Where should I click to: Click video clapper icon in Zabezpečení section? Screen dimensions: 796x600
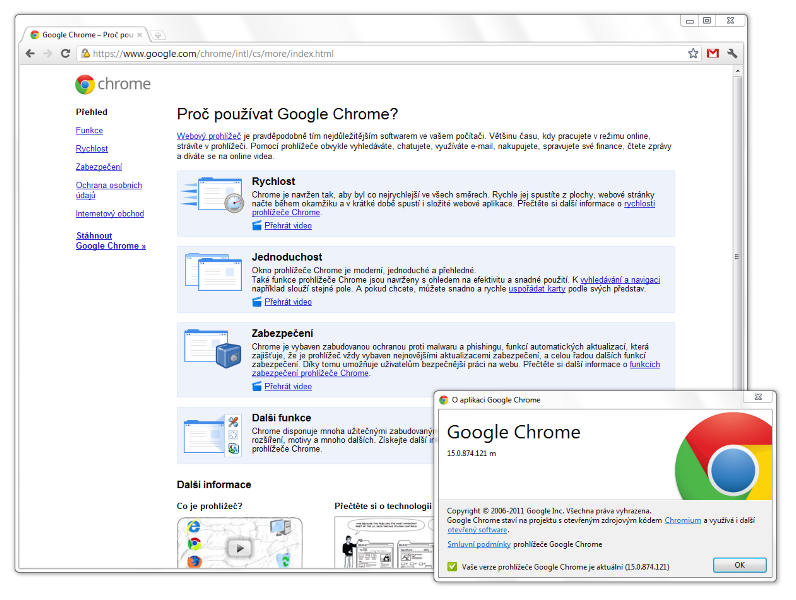point(257,386)
